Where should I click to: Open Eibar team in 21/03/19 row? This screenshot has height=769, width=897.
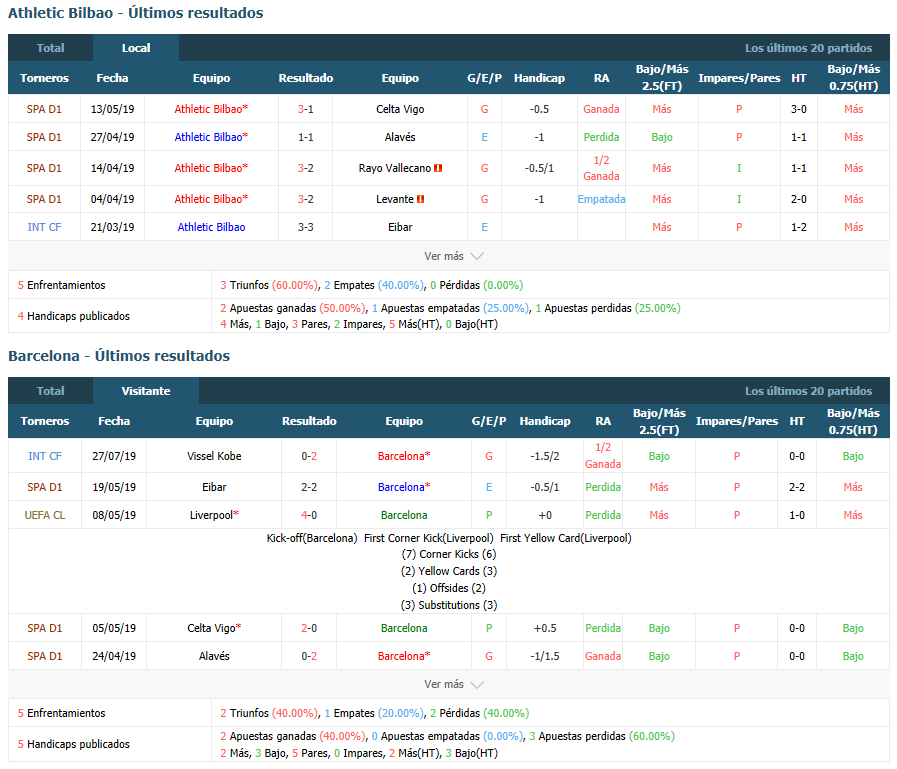click(400, 227)
